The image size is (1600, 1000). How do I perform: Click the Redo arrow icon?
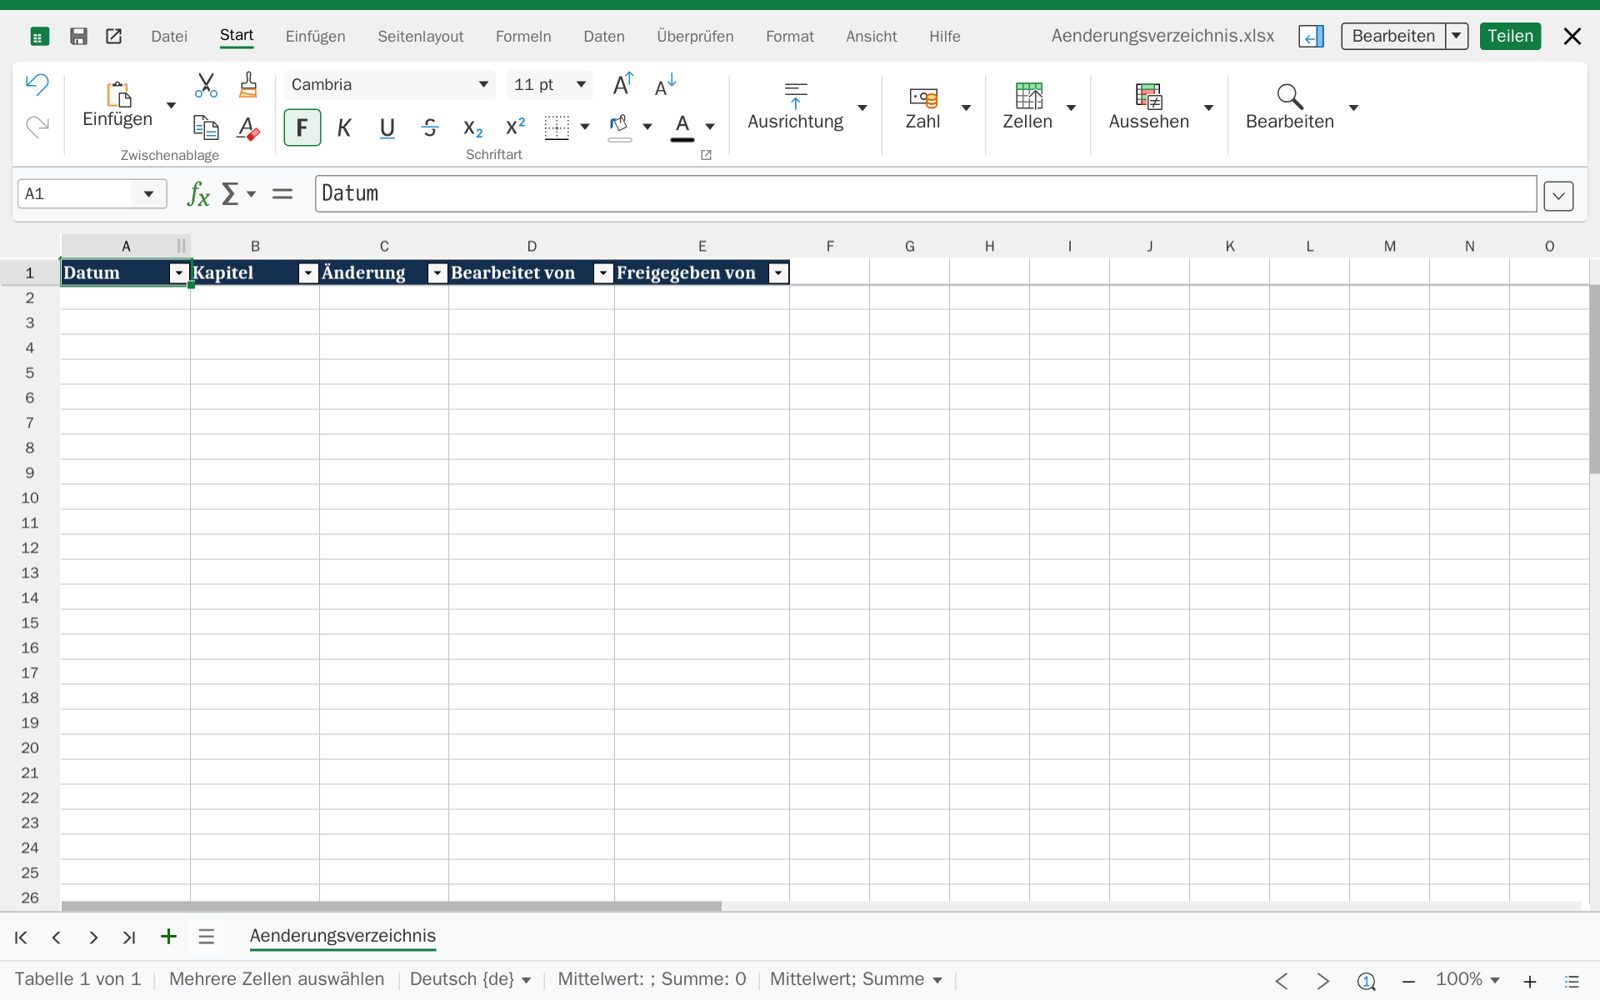coord(37,127)
